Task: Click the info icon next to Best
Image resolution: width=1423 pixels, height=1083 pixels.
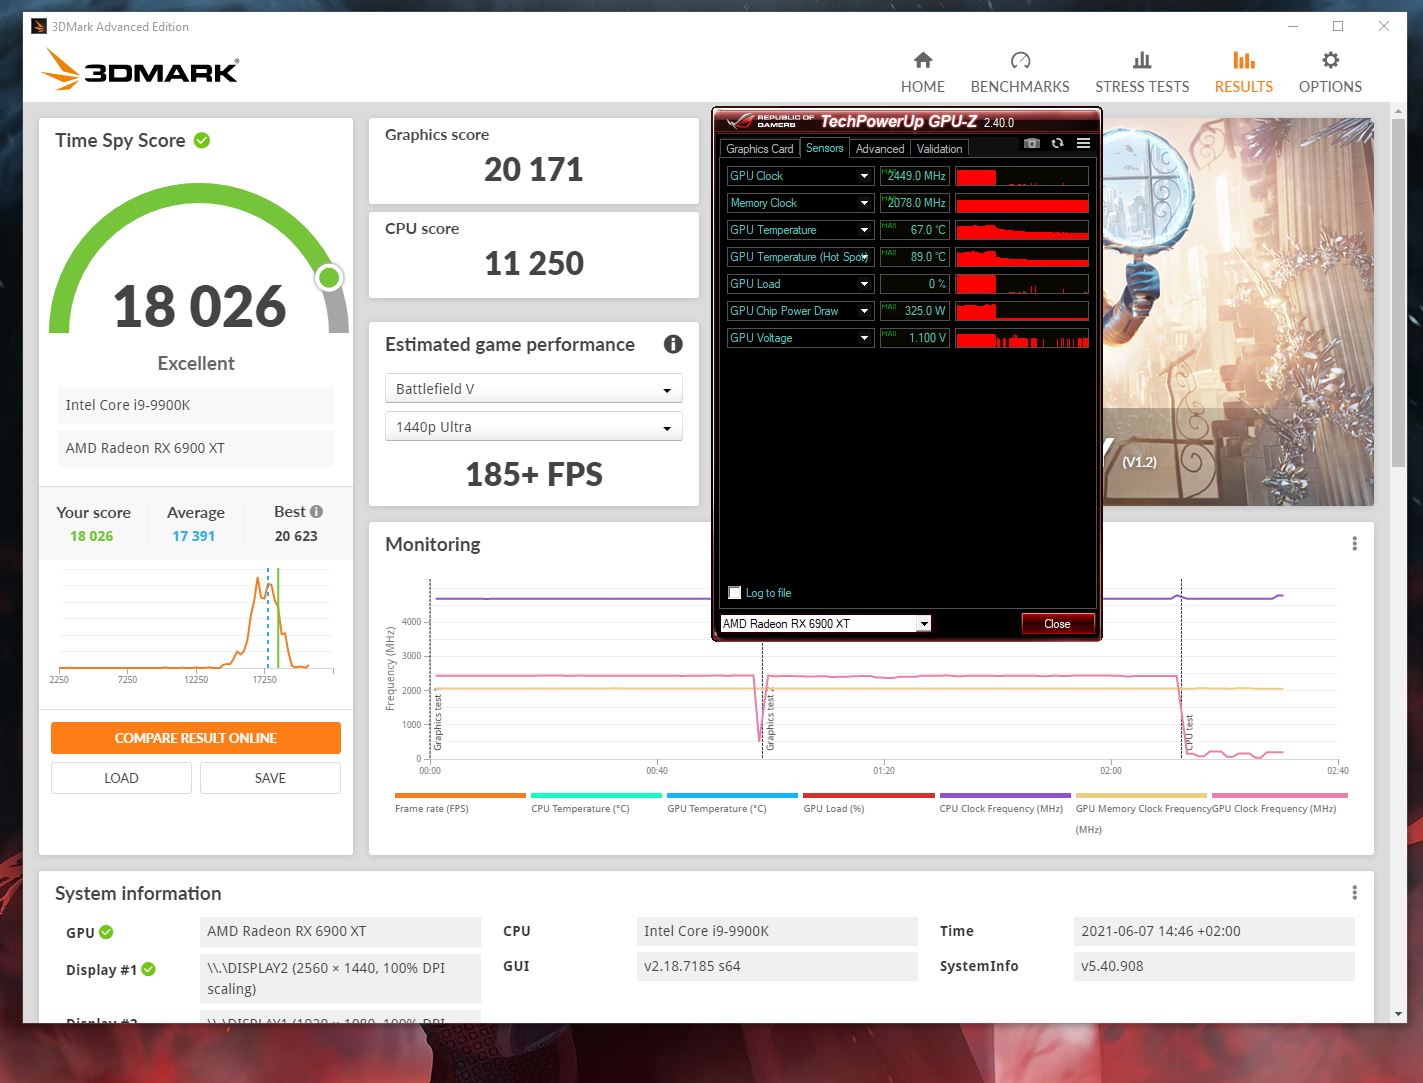Action: point(316,511)
